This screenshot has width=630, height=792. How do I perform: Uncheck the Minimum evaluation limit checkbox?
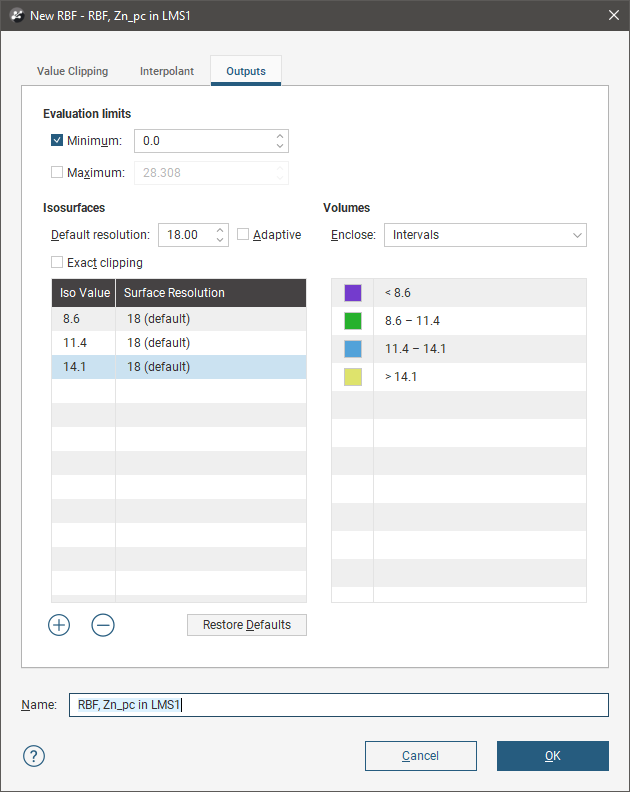(57, 140)
